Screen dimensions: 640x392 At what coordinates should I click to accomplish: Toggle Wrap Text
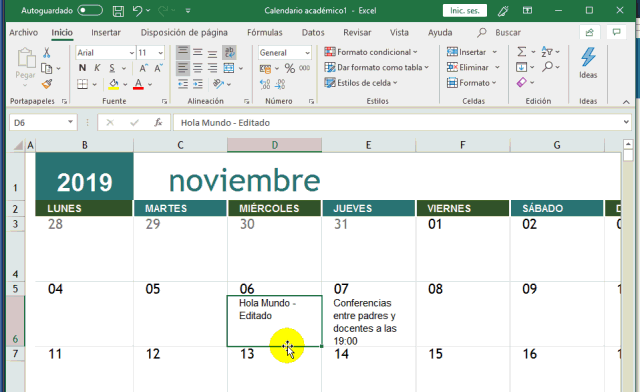tap(229, 52)
